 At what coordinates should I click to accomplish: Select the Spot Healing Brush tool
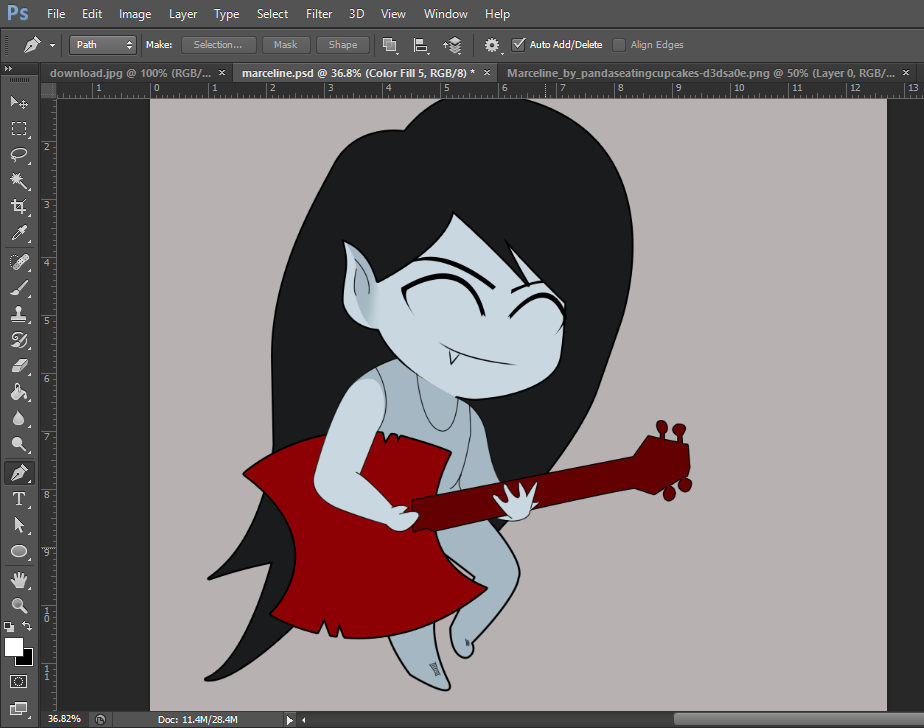[19, 262]
